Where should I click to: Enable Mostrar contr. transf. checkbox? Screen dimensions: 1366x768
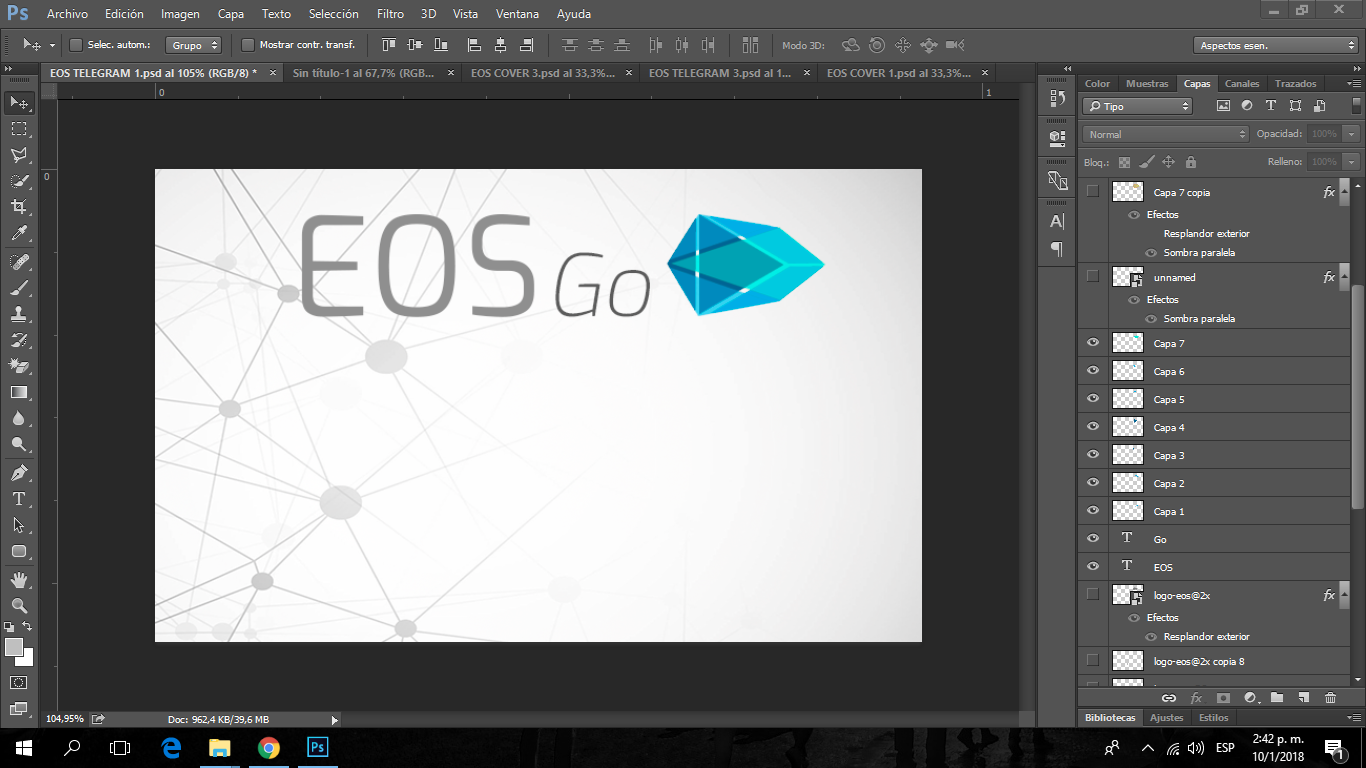[x=248, y=45]
